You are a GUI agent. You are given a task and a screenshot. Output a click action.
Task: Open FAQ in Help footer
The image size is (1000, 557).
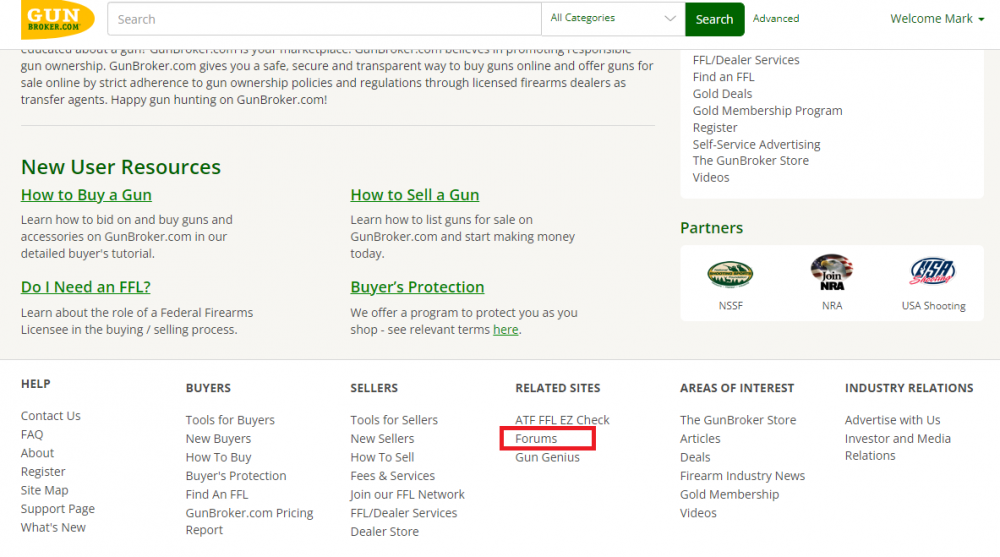(32, 434)
